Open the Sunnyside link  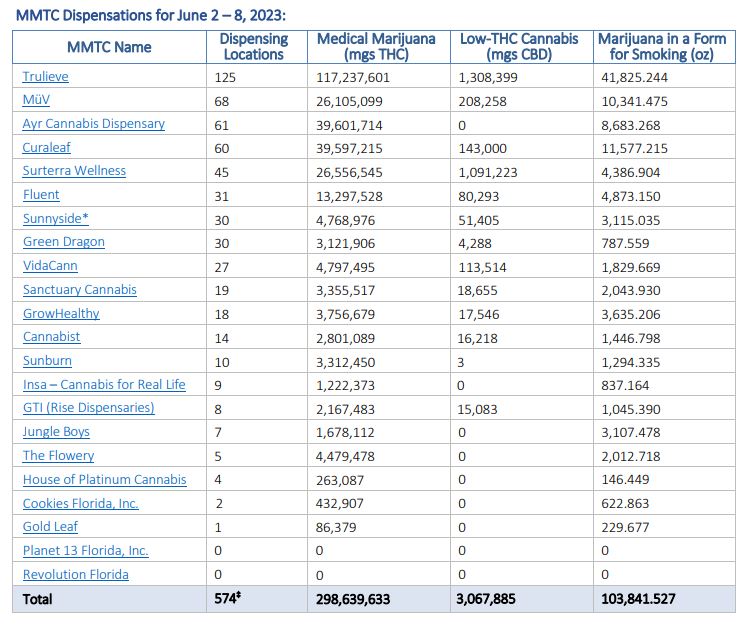click(x=55, y=218)
